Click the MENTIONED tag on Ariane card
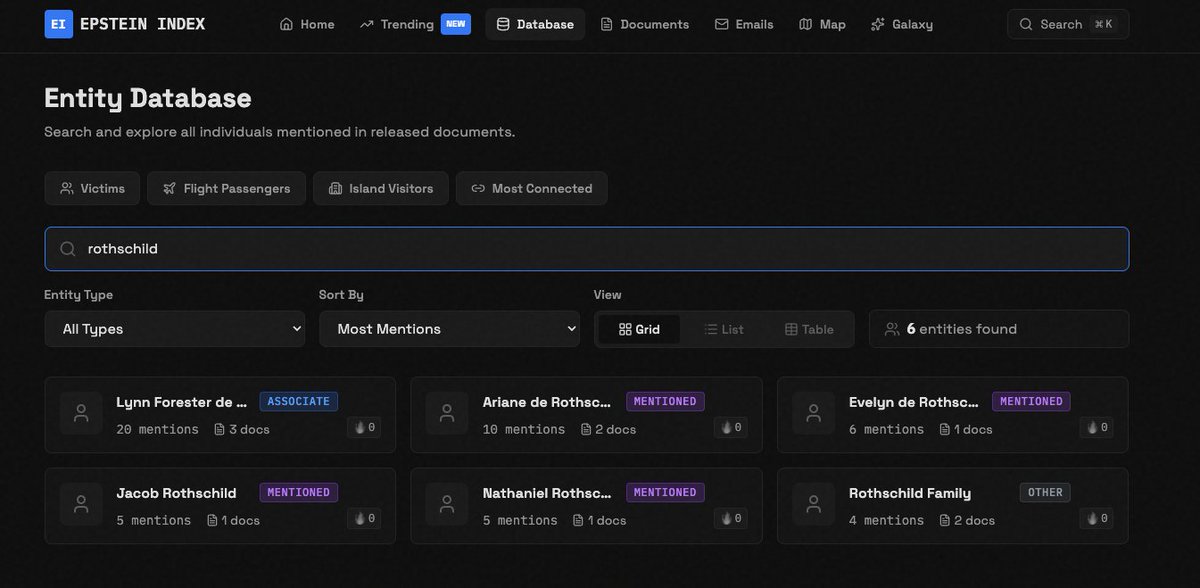Screen dimensions: 1200x588 tap(665, 401)
